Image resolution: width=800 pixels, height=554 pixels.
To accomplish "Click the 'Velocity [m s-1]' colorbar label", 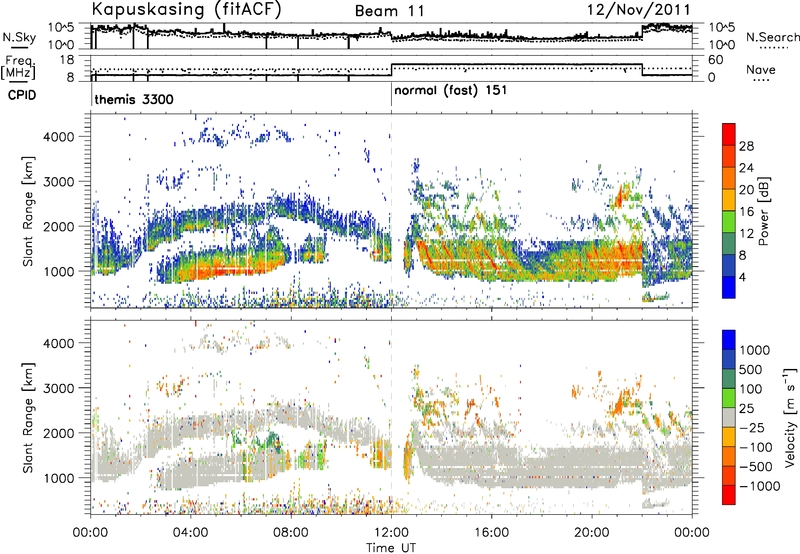I will click(790, 417).
